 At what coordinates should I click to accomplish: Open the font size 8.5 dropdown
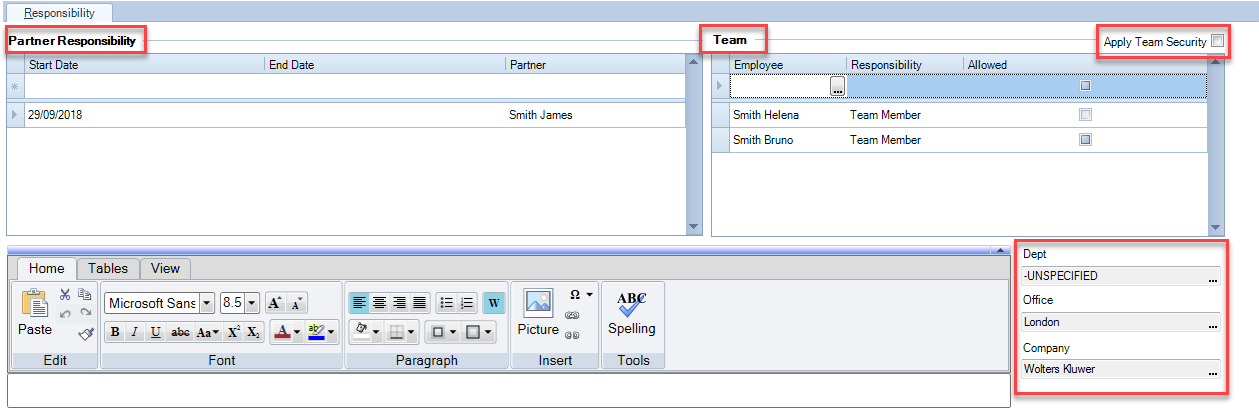(x=252, y=303)
